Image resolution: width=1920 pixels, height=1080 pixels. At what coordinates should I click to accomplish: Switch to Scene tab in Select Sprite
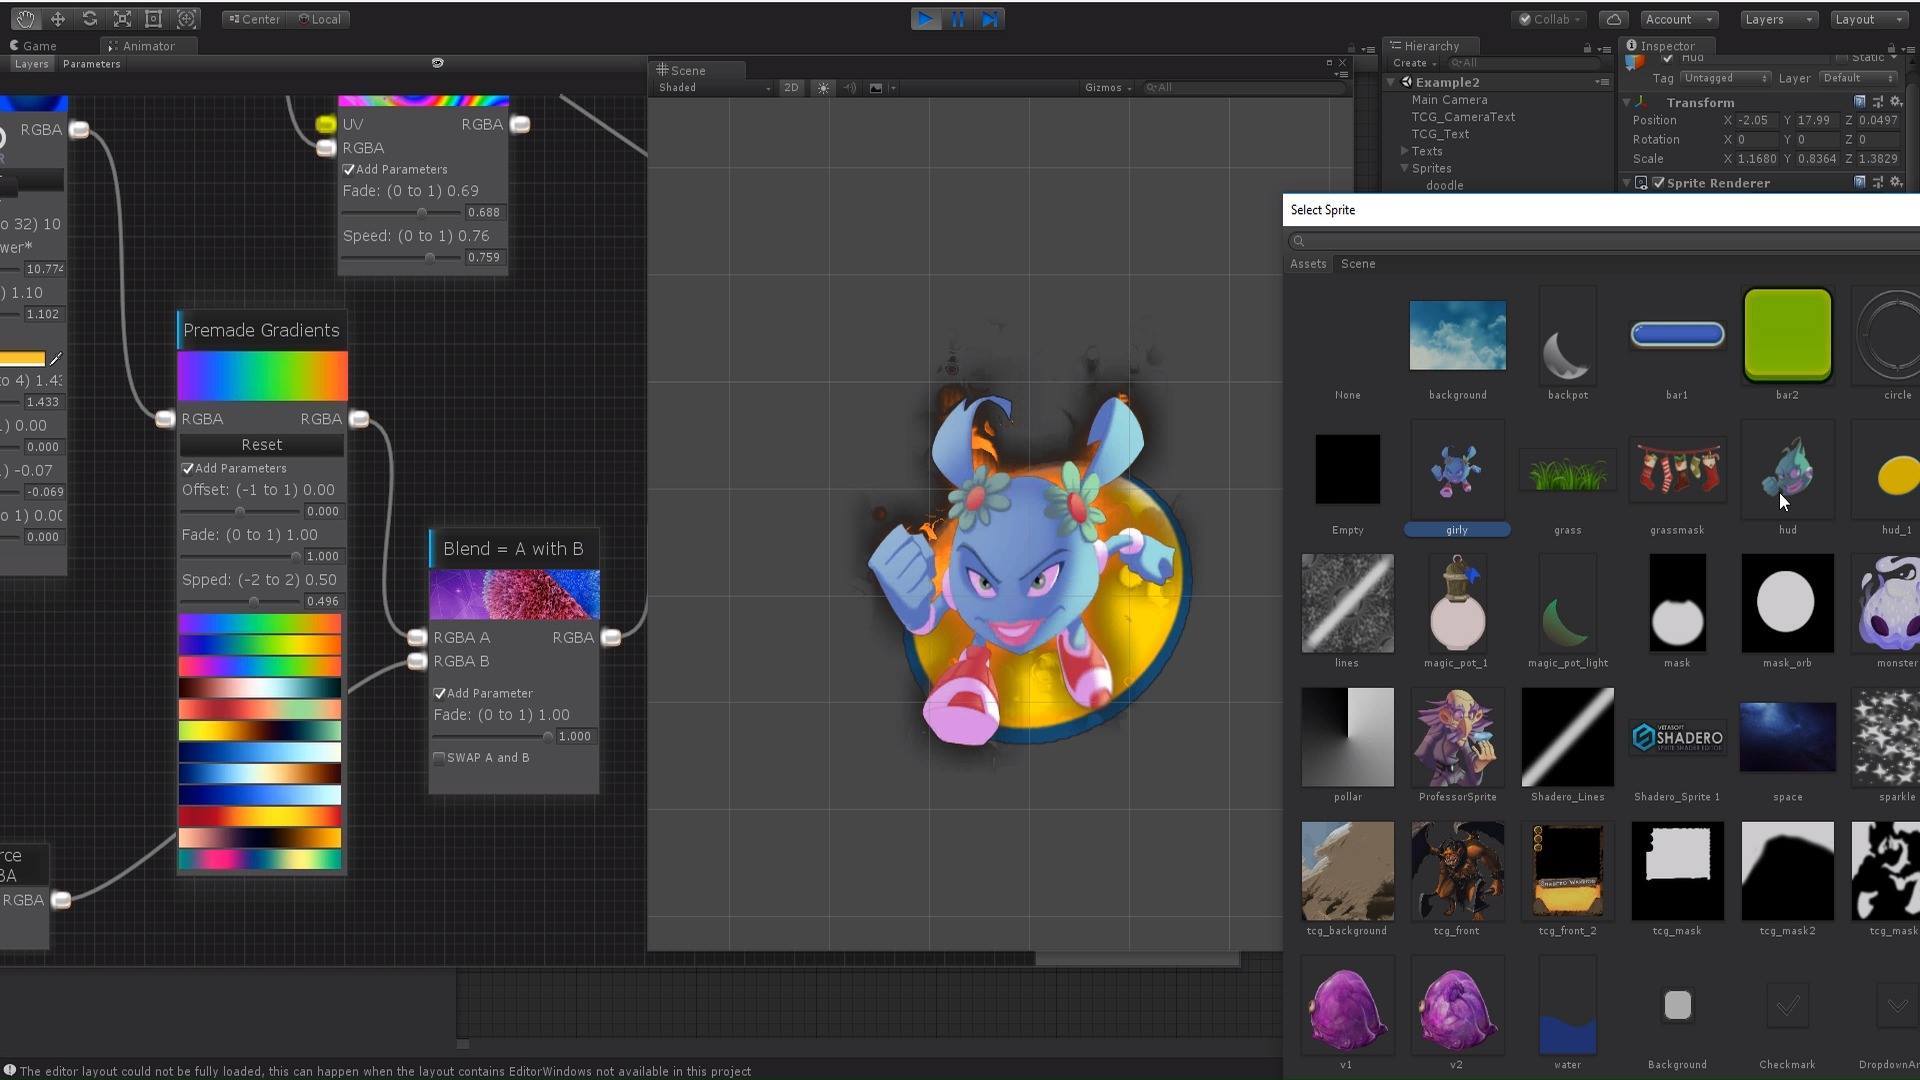click(x=1358, y=264)
